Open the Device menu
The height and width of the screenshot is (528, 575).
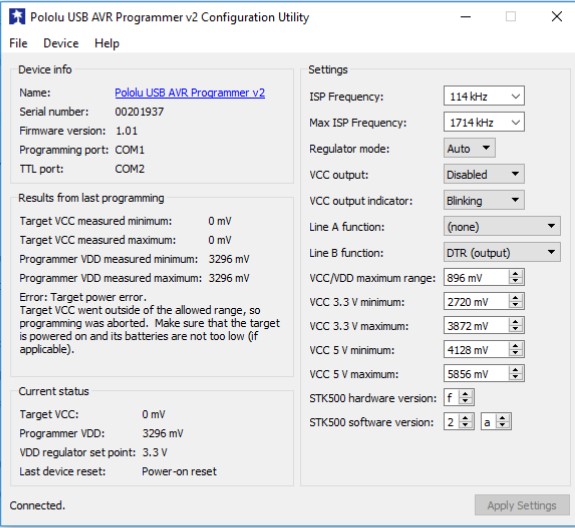pos(61,43)
